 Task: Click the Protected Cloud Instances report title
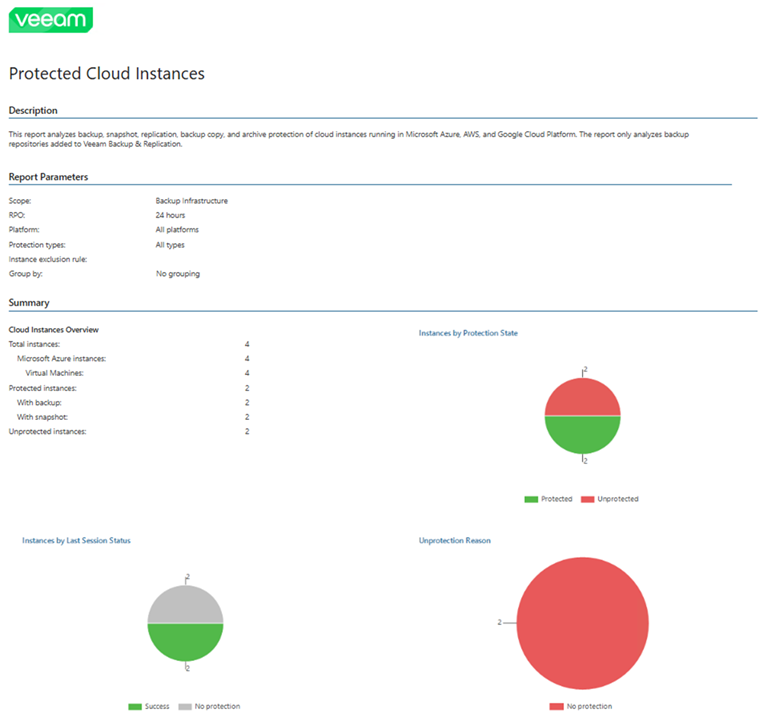pyautogui.click(x=106, y=74)
